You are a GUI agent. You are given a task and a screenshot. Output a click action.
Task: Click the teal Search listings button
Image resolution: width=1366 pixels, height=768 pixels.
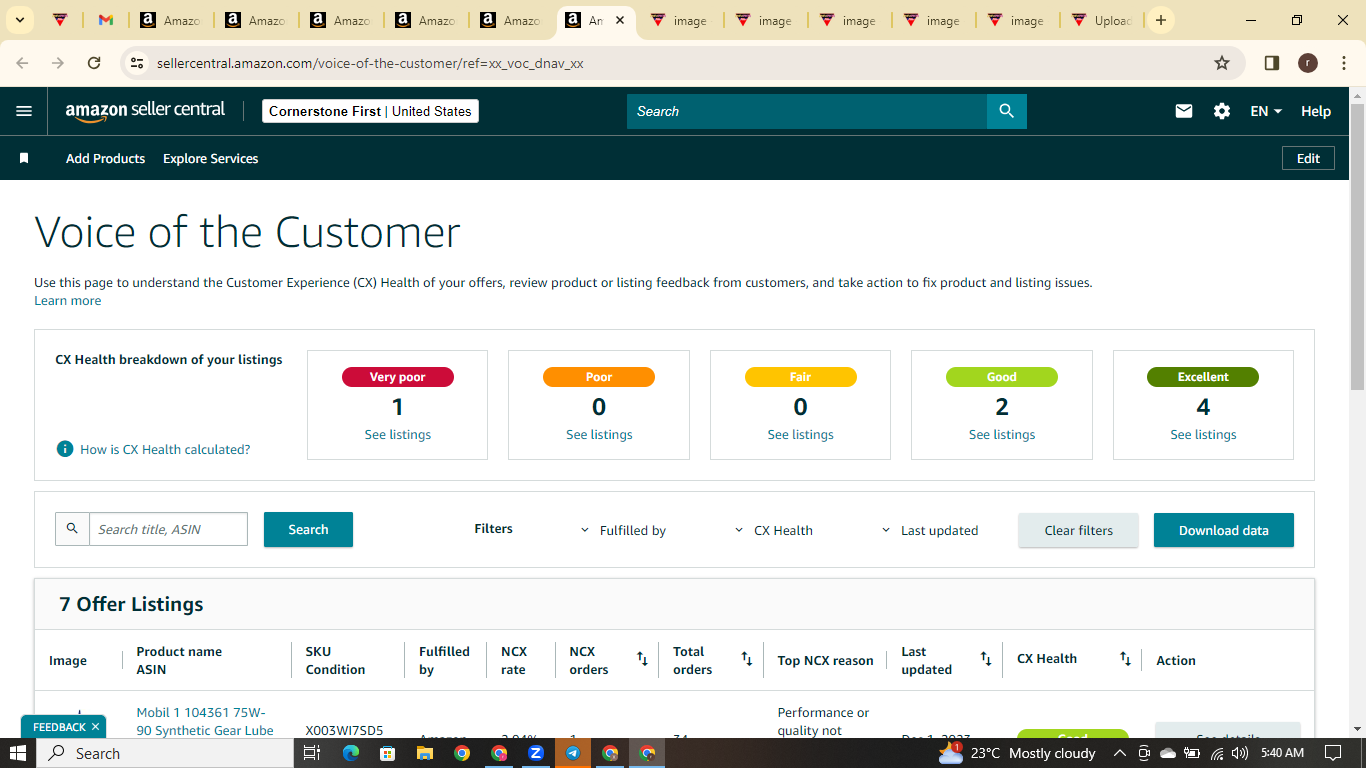coord(308,529)
